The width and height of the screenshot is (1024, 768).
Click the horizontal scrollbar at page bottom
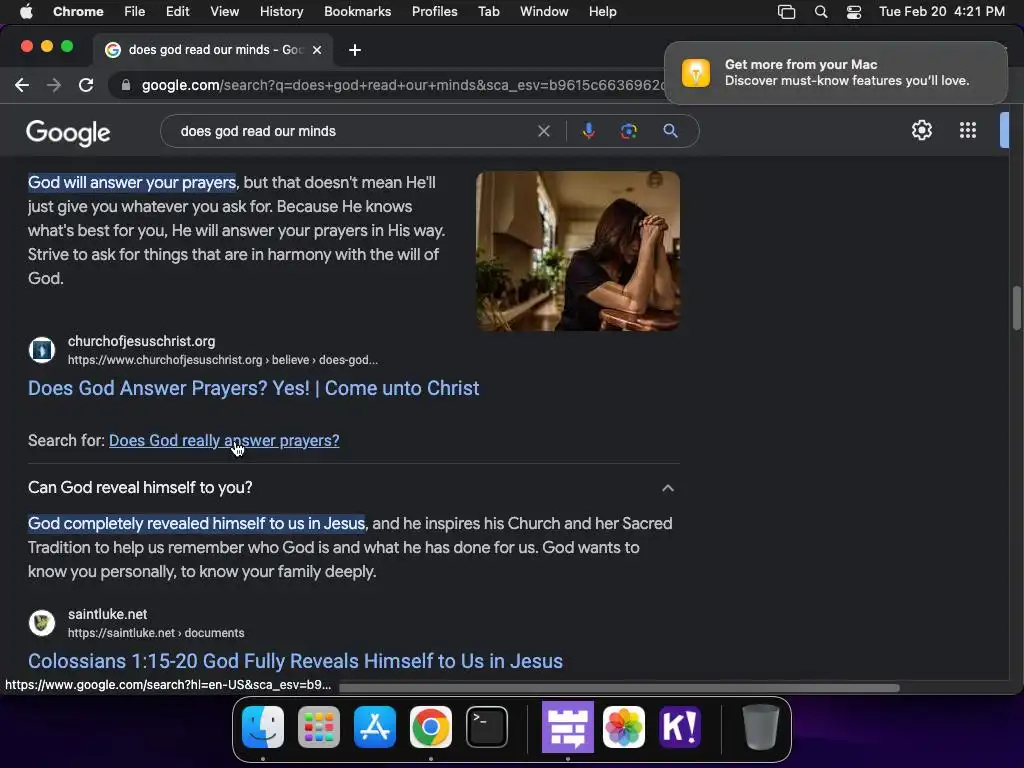point(619,687)
